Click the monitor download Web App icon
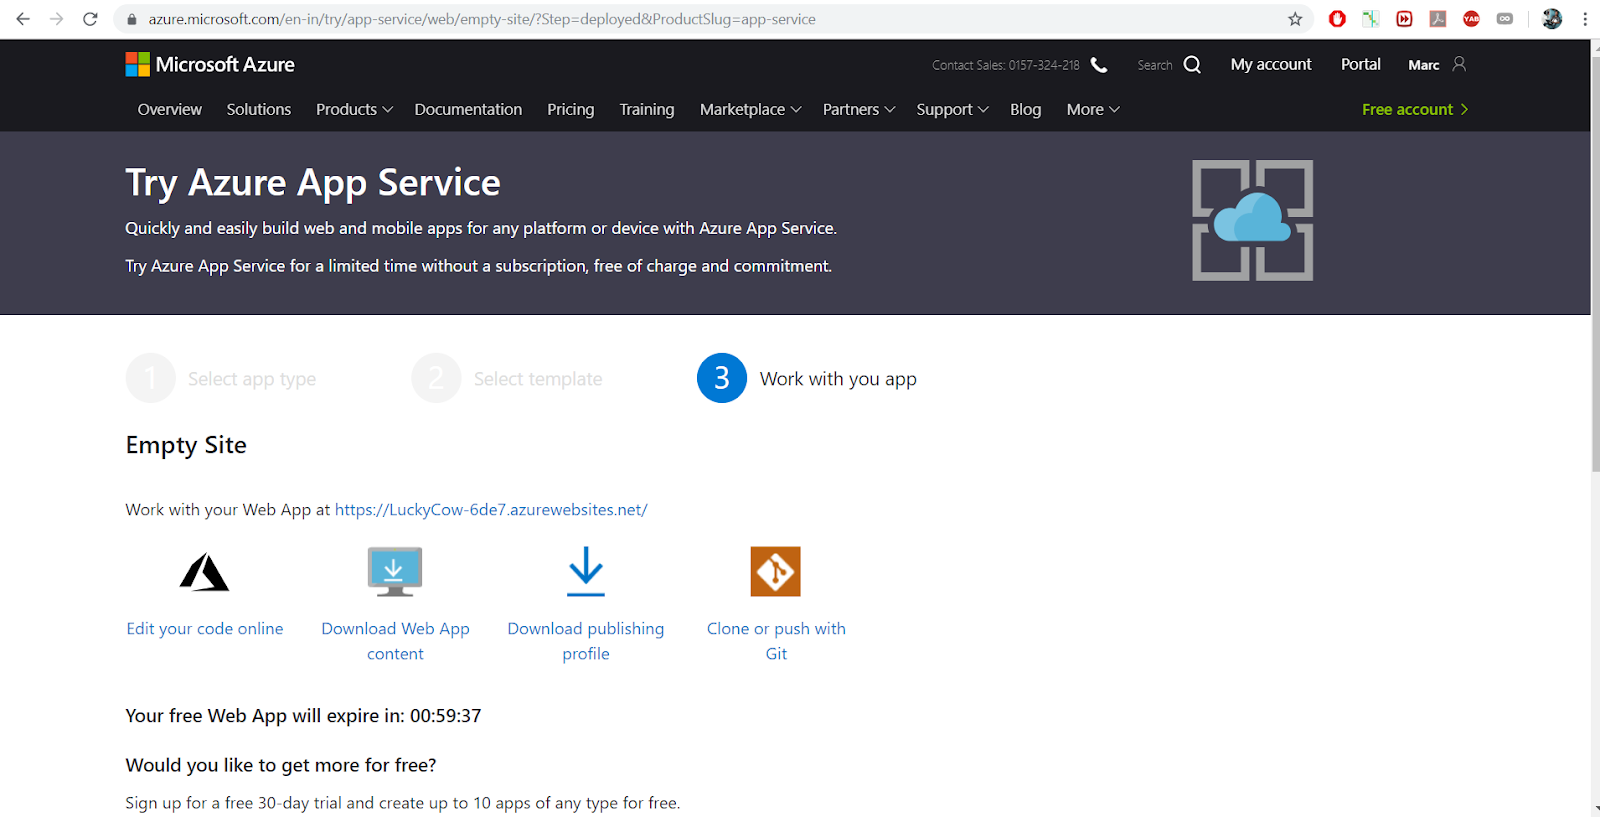The height and width of the screenshot is (817, 1600). click(x=395, y=572)
